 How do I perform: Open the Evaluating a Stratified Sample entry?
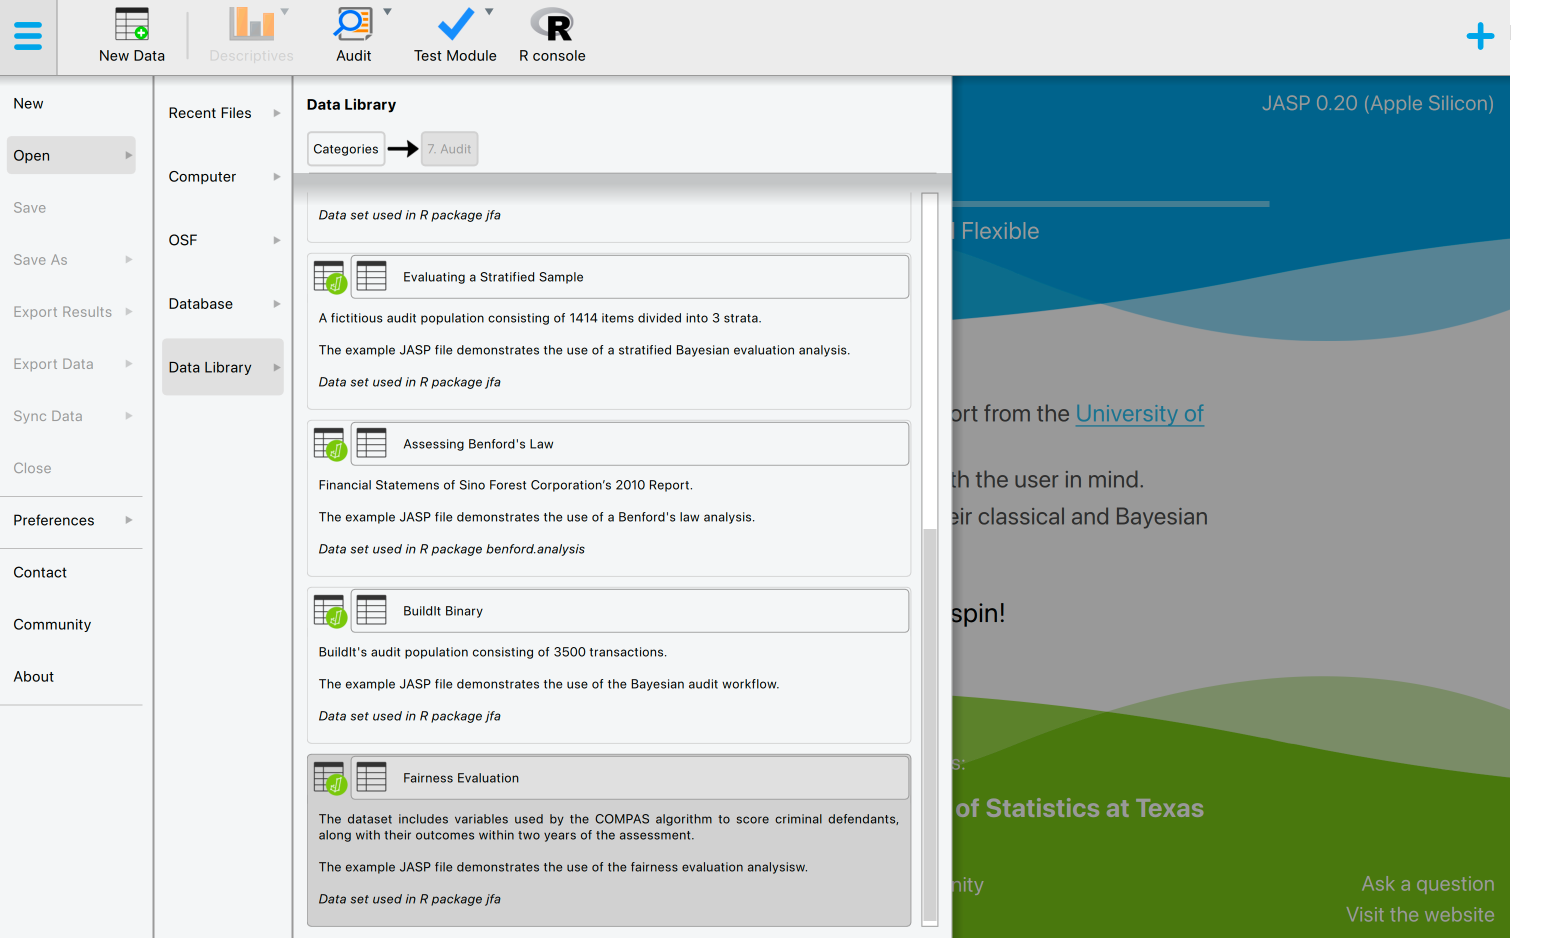coord(630,277)
